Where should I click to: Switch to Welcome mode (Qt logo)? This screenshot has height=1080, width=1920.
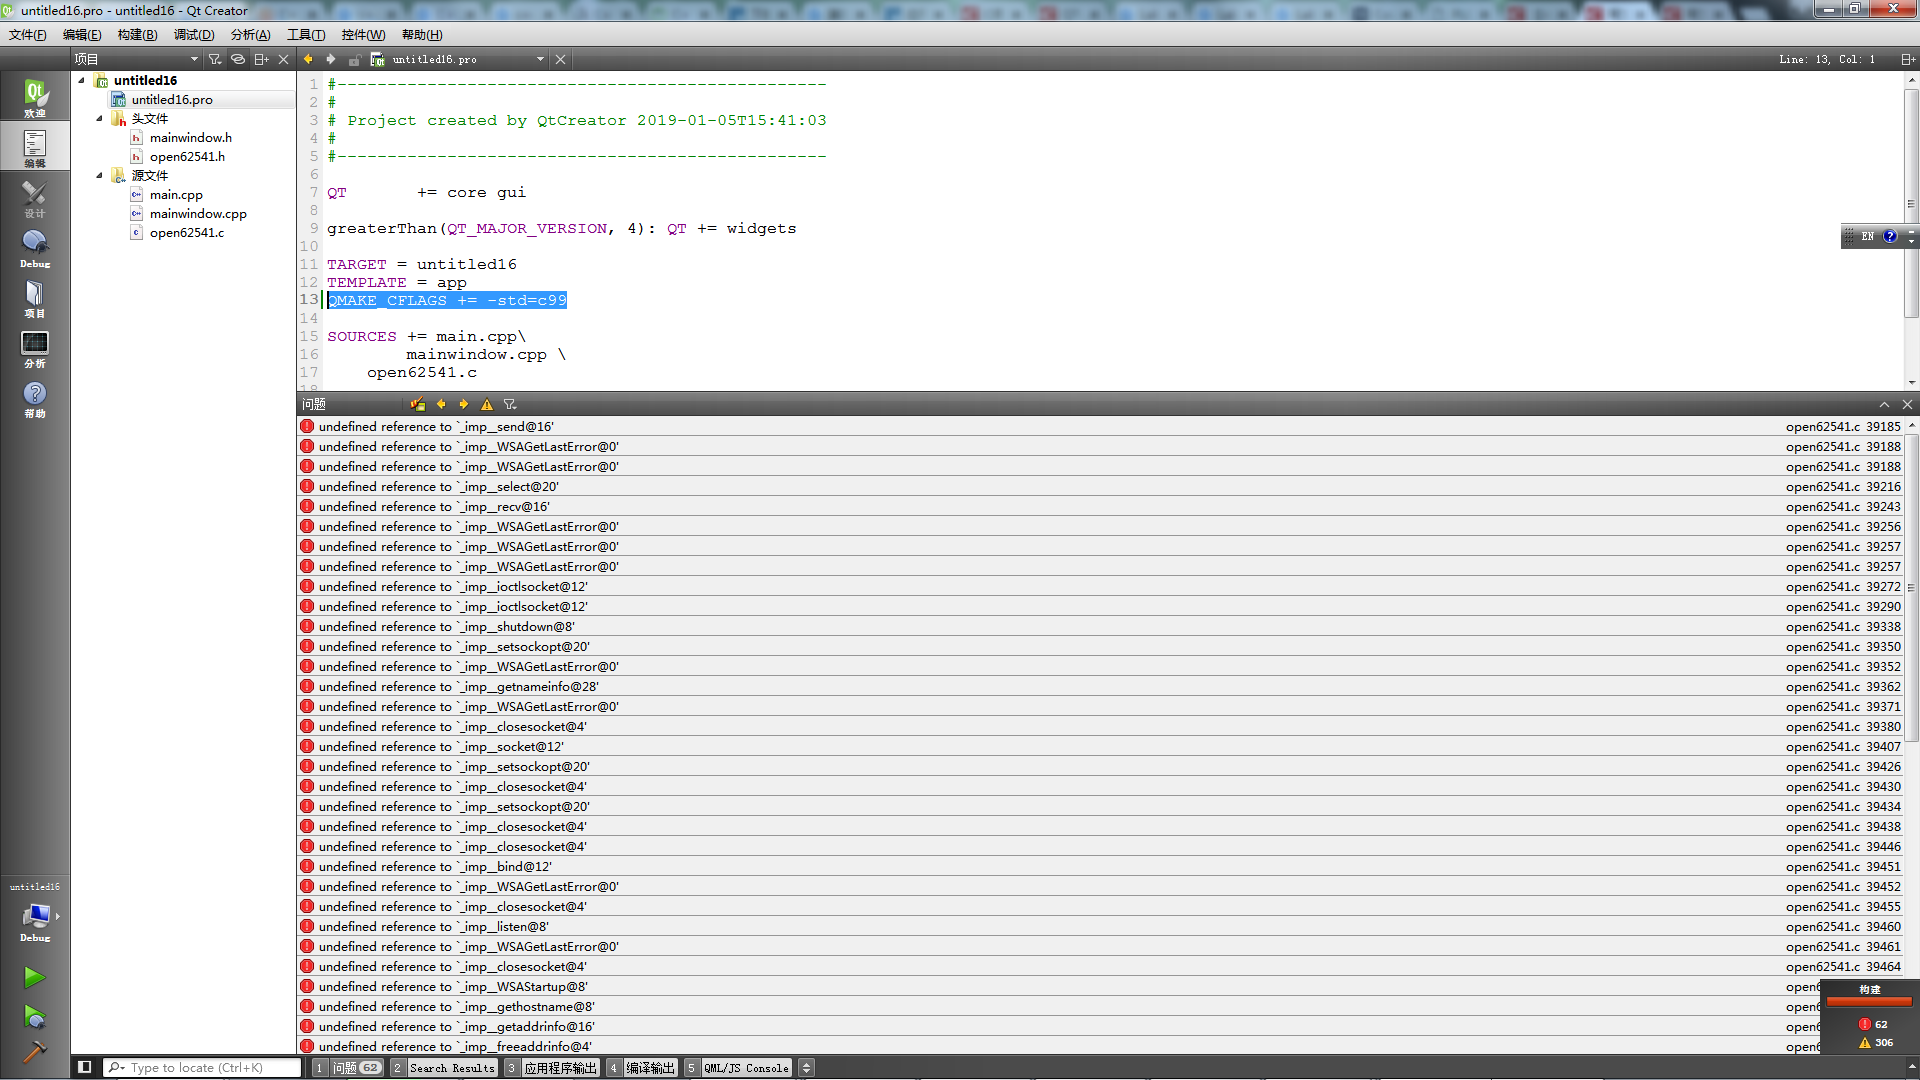[35, 97]
